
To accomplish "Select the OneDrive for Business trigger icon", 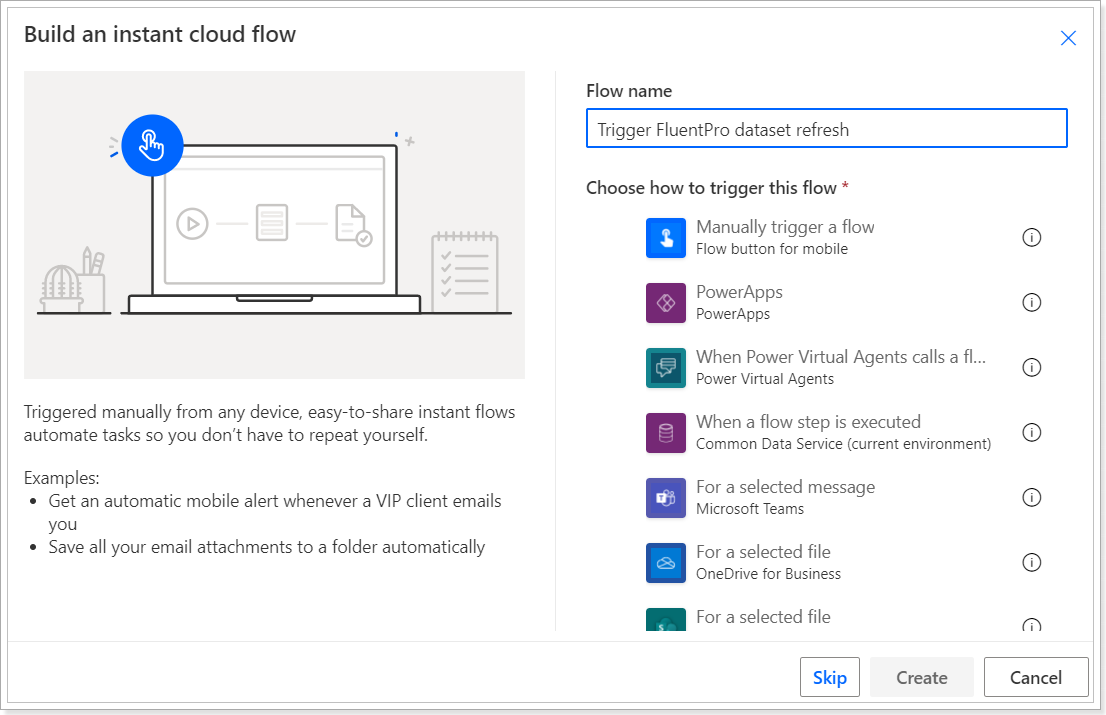I will (666, 562).
